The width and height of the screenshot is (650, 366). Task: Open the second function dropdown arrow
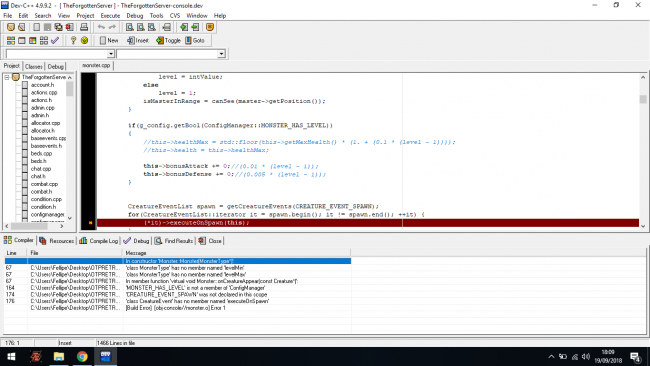(x=221, y=54)
